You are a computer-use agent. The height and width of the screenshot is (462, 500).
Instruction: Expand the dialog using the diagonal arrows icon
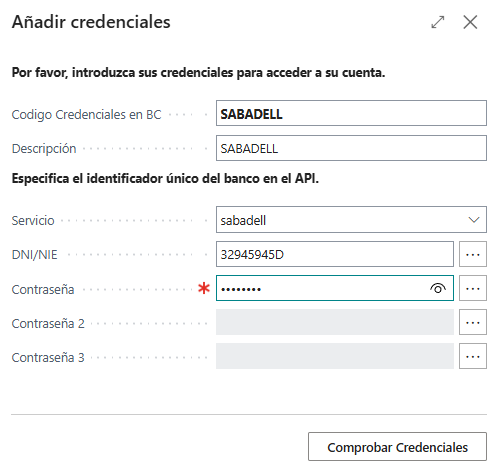tap(438, 22)
